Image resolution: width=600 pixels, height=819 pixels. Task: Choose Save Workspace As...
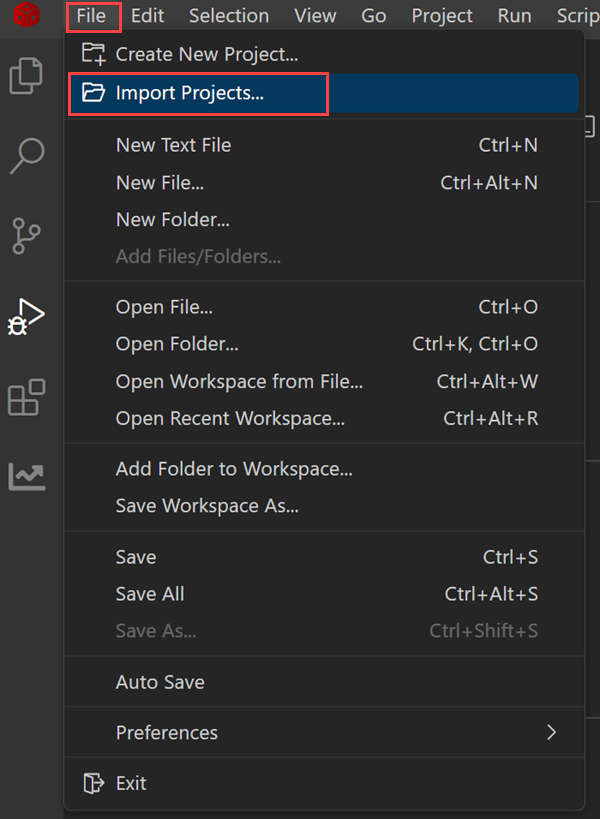(x=324, y=506)
